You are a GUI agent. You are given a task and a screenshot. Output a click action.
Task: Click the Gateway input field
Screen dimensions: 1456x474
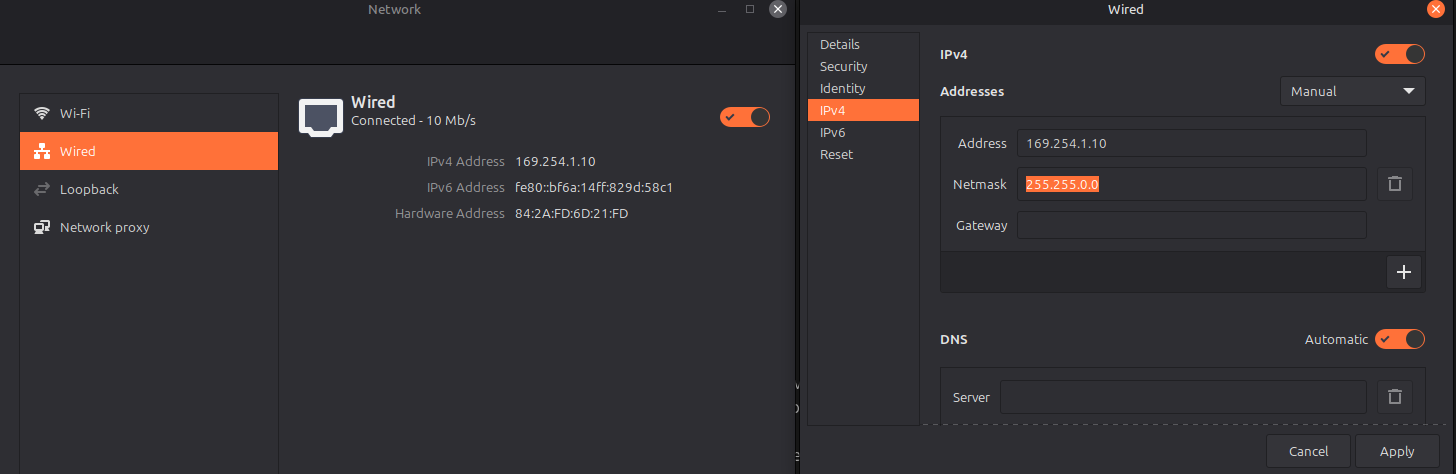(1191, 225)
